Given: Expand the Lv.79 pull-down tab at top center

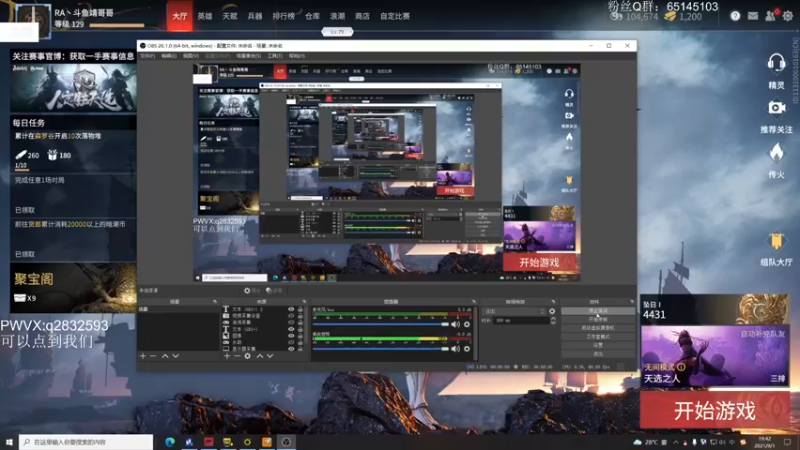Looking at the screenshot, I should coord(337,32).
